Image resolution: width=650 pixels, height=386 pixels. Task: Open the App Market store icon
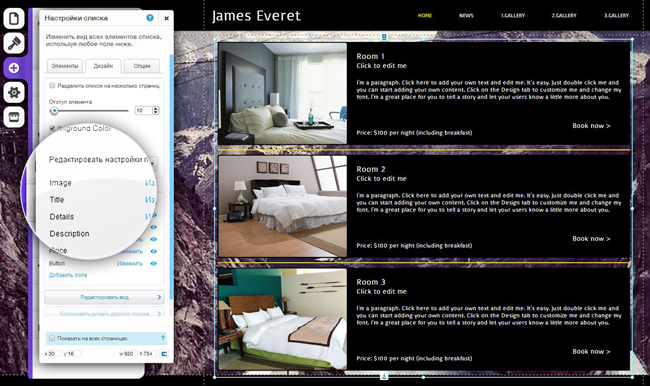(14, 117)
